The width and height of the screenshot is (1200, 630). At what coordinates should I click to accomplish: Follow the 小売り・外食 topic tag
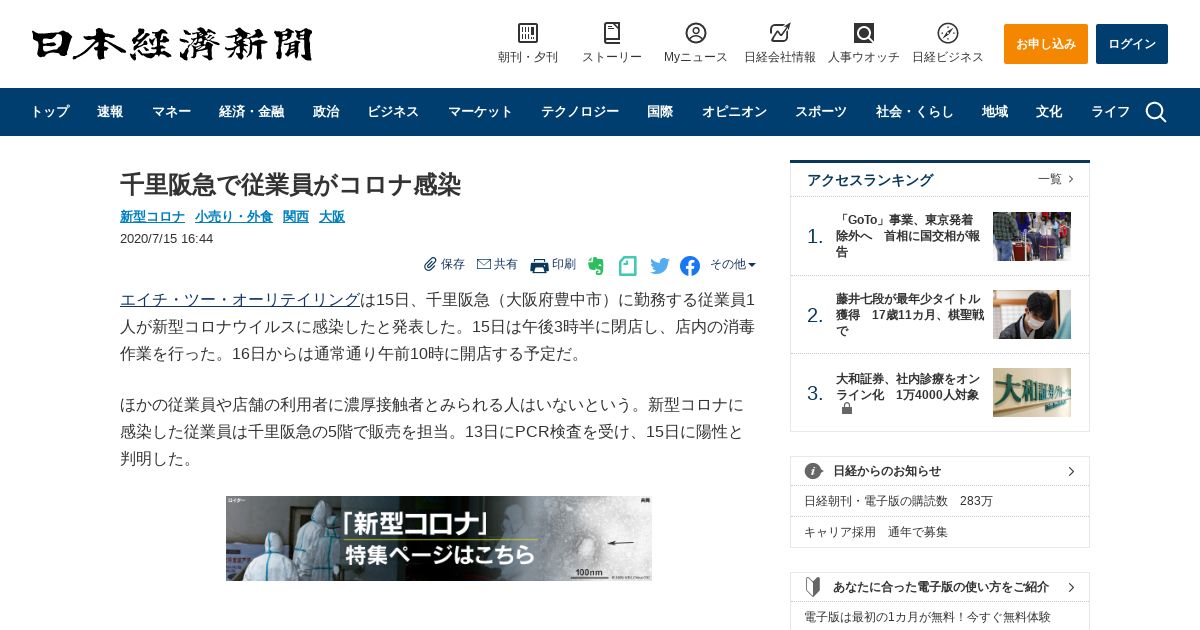[x=234, y=216]
